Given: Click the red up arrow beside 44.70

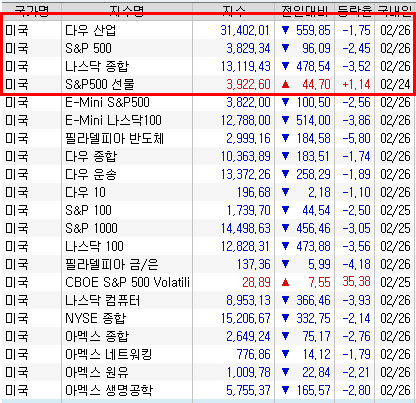Looking at the screenshot, I should (x=285, y=85).
